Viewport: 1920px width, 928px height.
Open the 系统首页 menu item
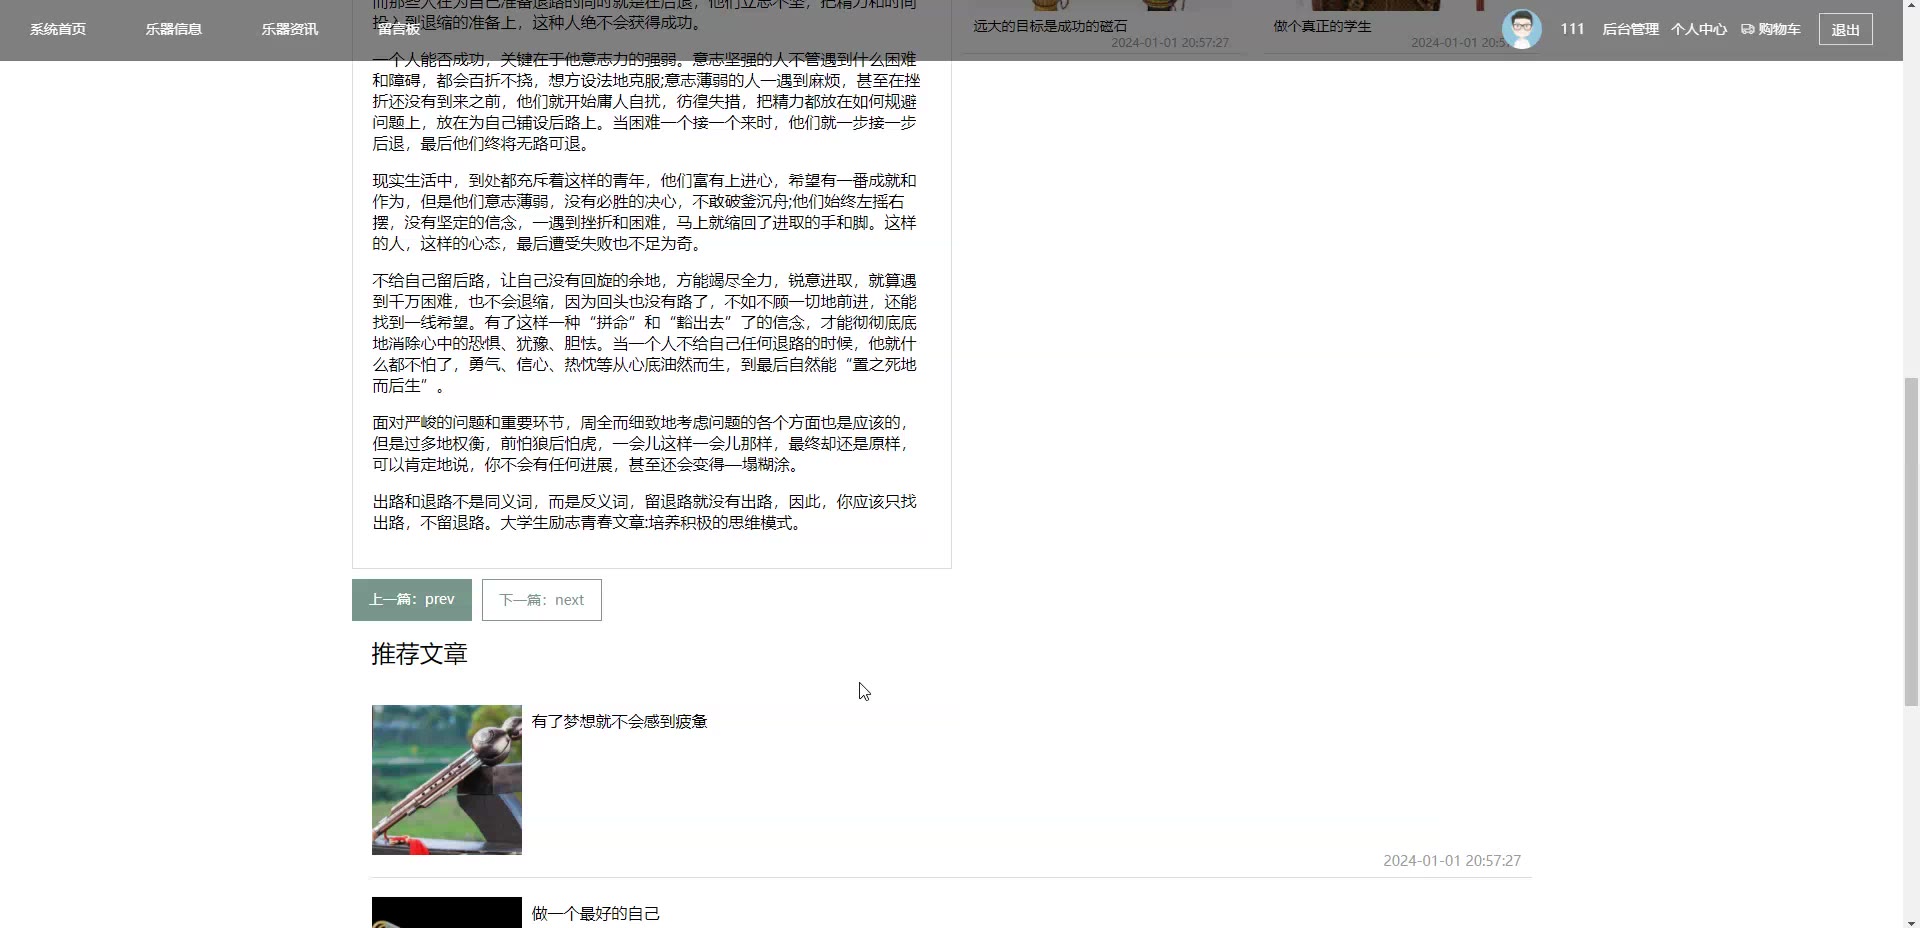pos(58,29)
